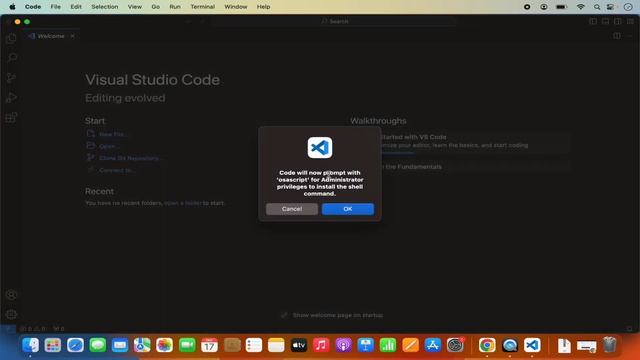This screenshot has width=640, height=360.
Task: Open the Edit menu
Action: click(x=76, y=7)
